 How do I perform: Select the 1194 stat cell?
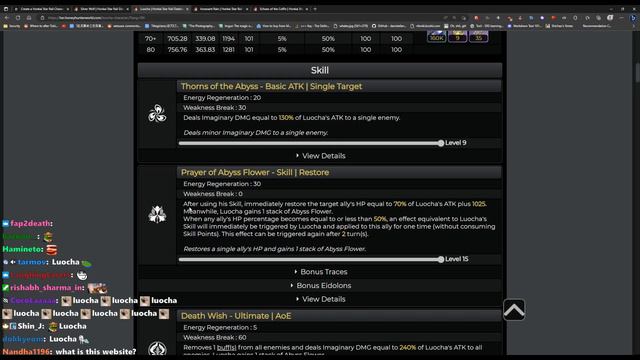tap(229, 39)
